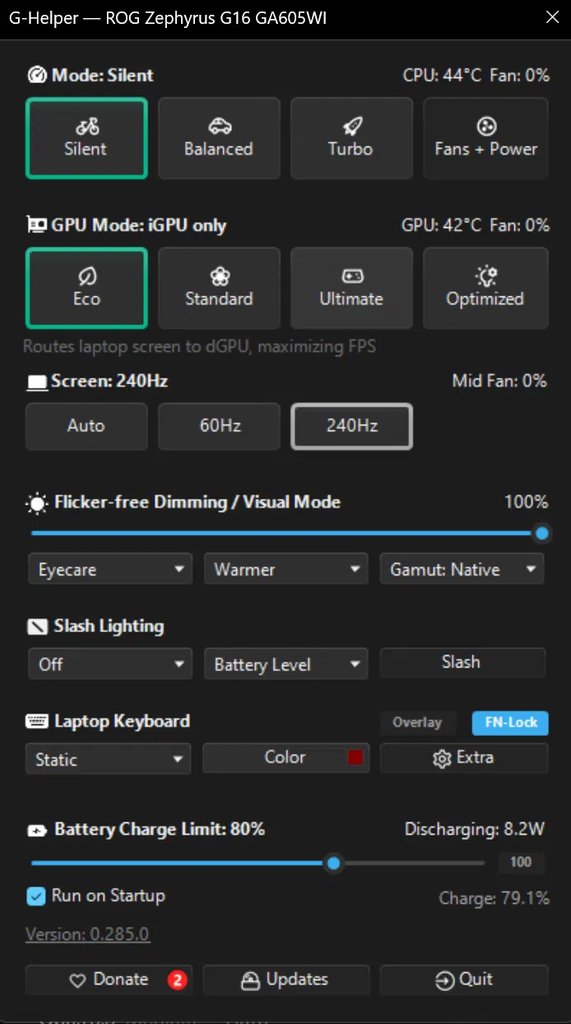The width and height of the screenshot is (571, 1024).
Task: Switch GPU to Standard mode
Action: 219,288
